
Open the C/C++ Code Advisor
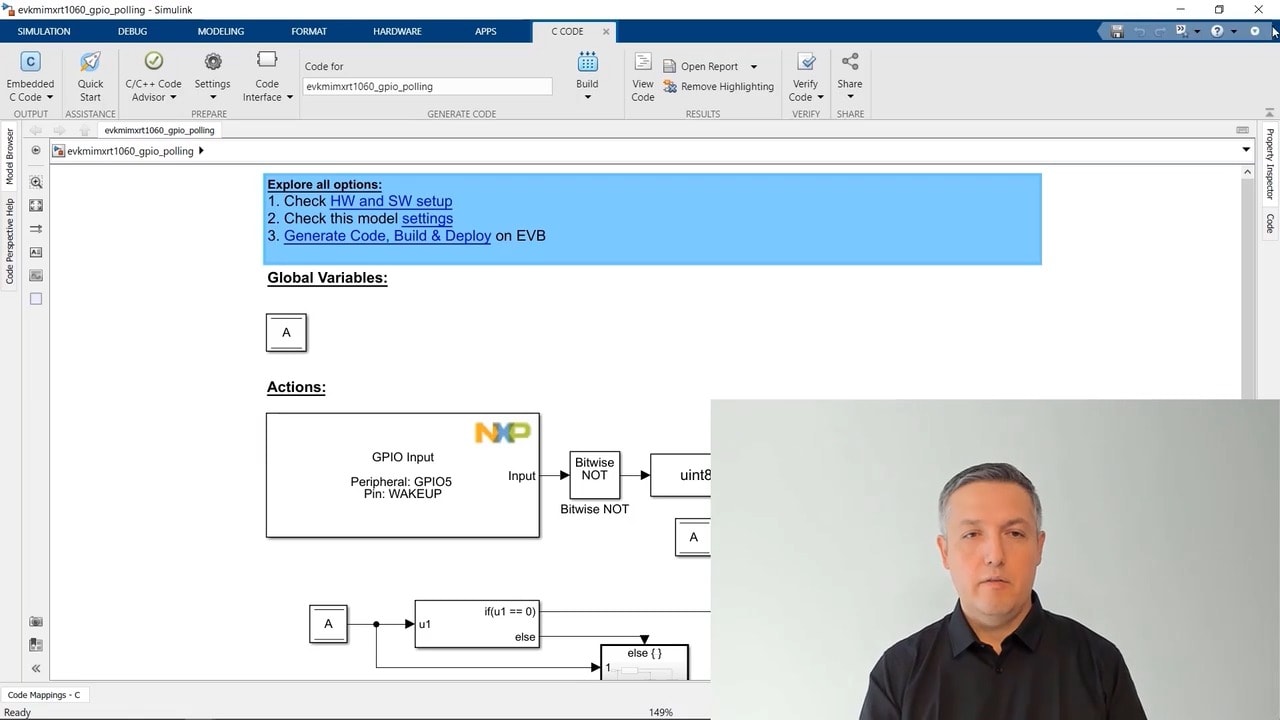[x=153, y=63]
